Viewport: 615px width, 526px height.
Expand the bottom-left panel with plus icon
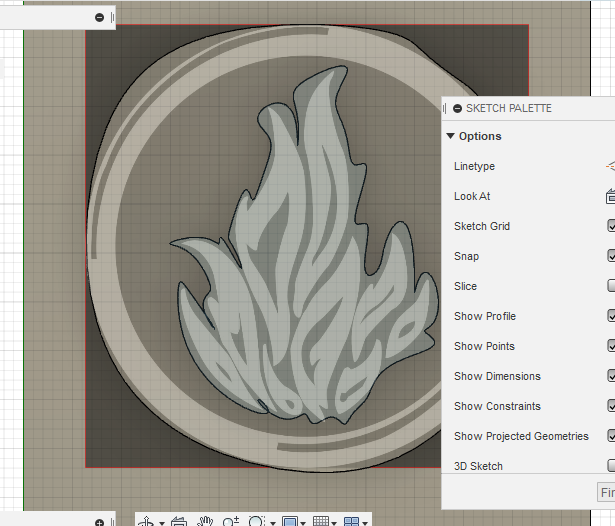[x=99, y=522]
